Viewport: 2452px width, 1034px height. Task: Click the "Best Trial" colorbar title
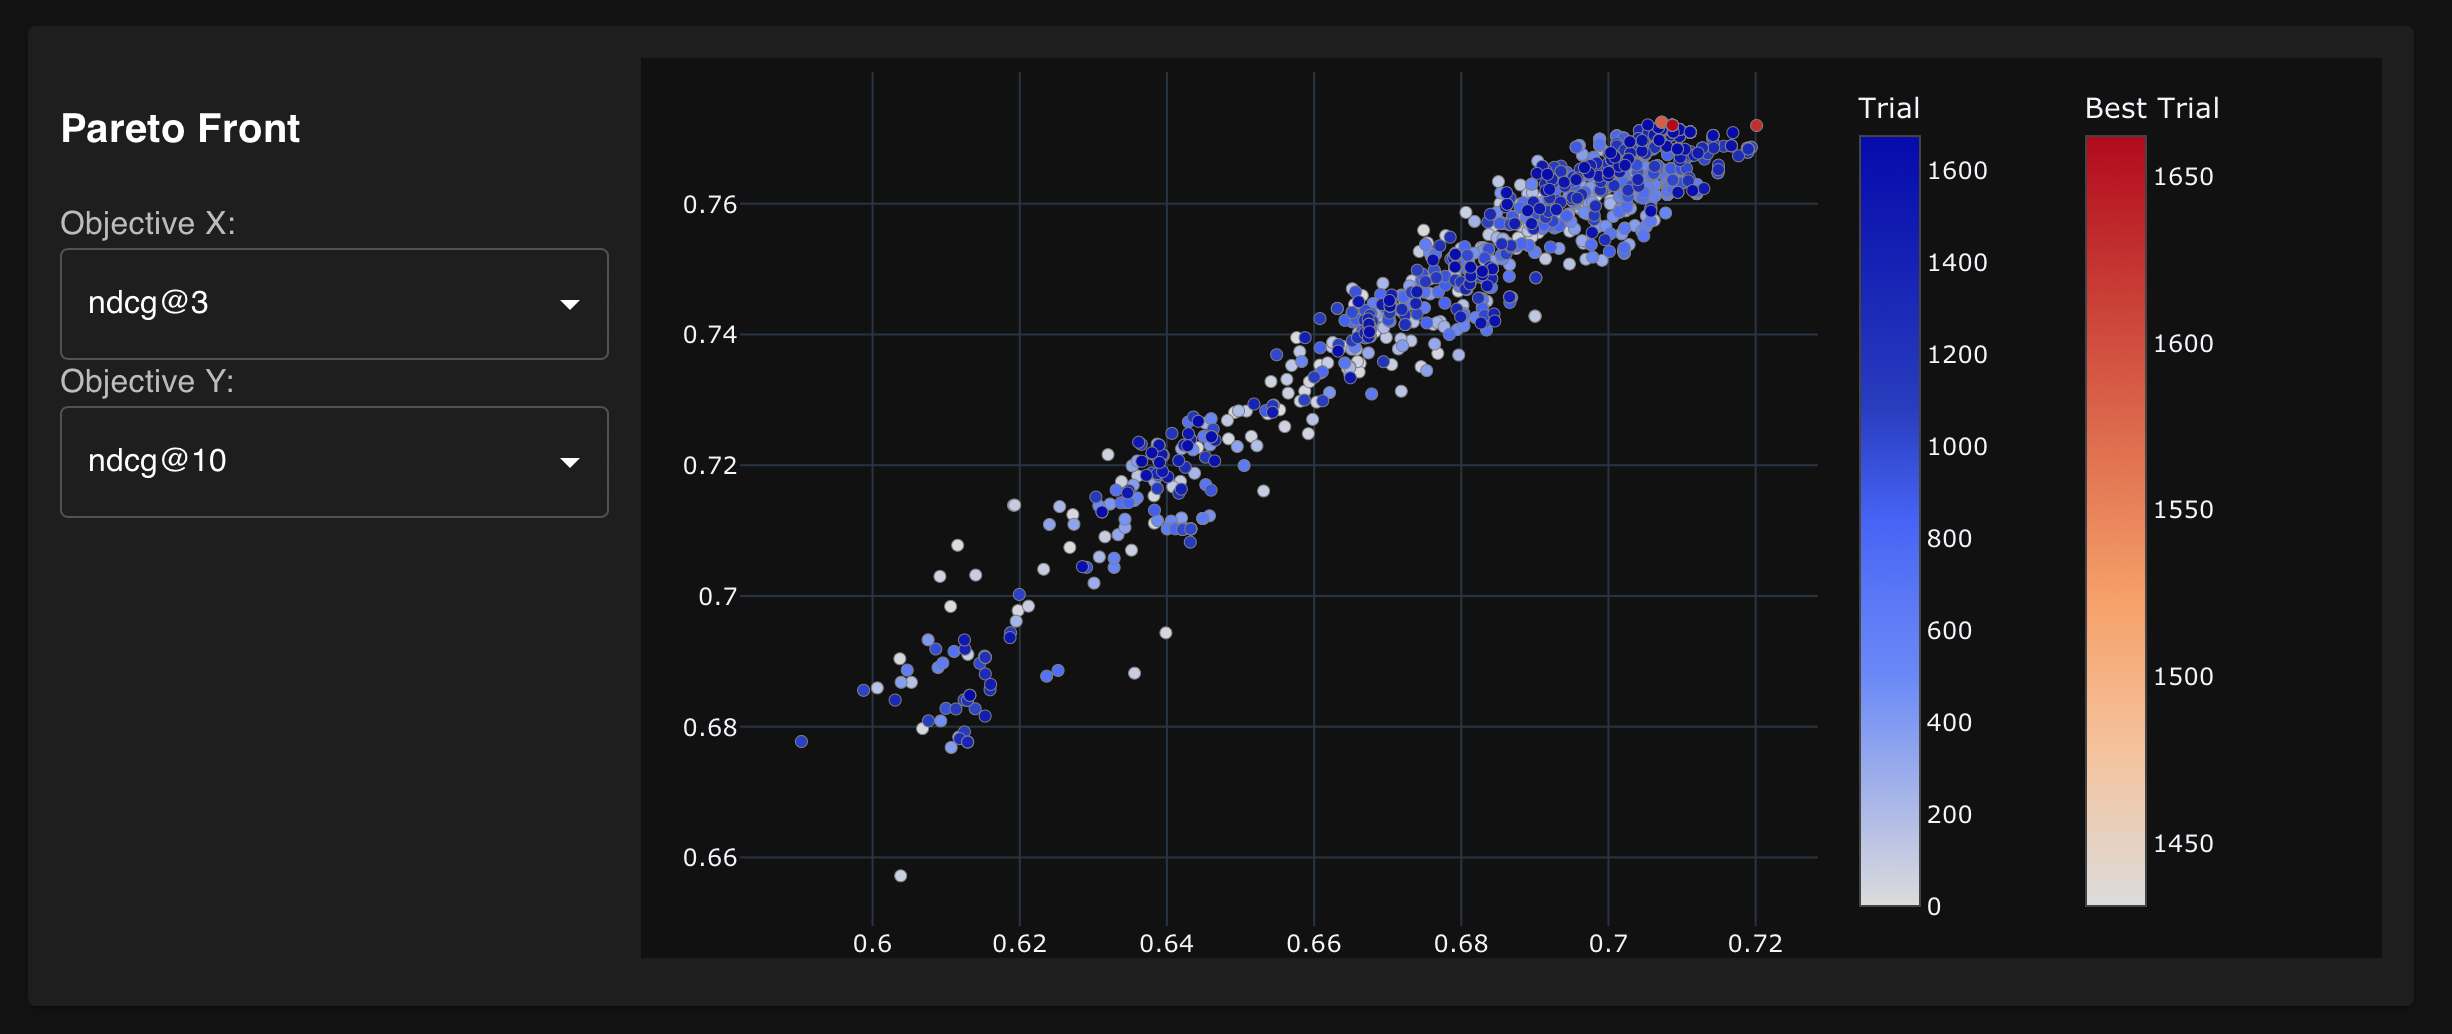tap(2151, 108)
